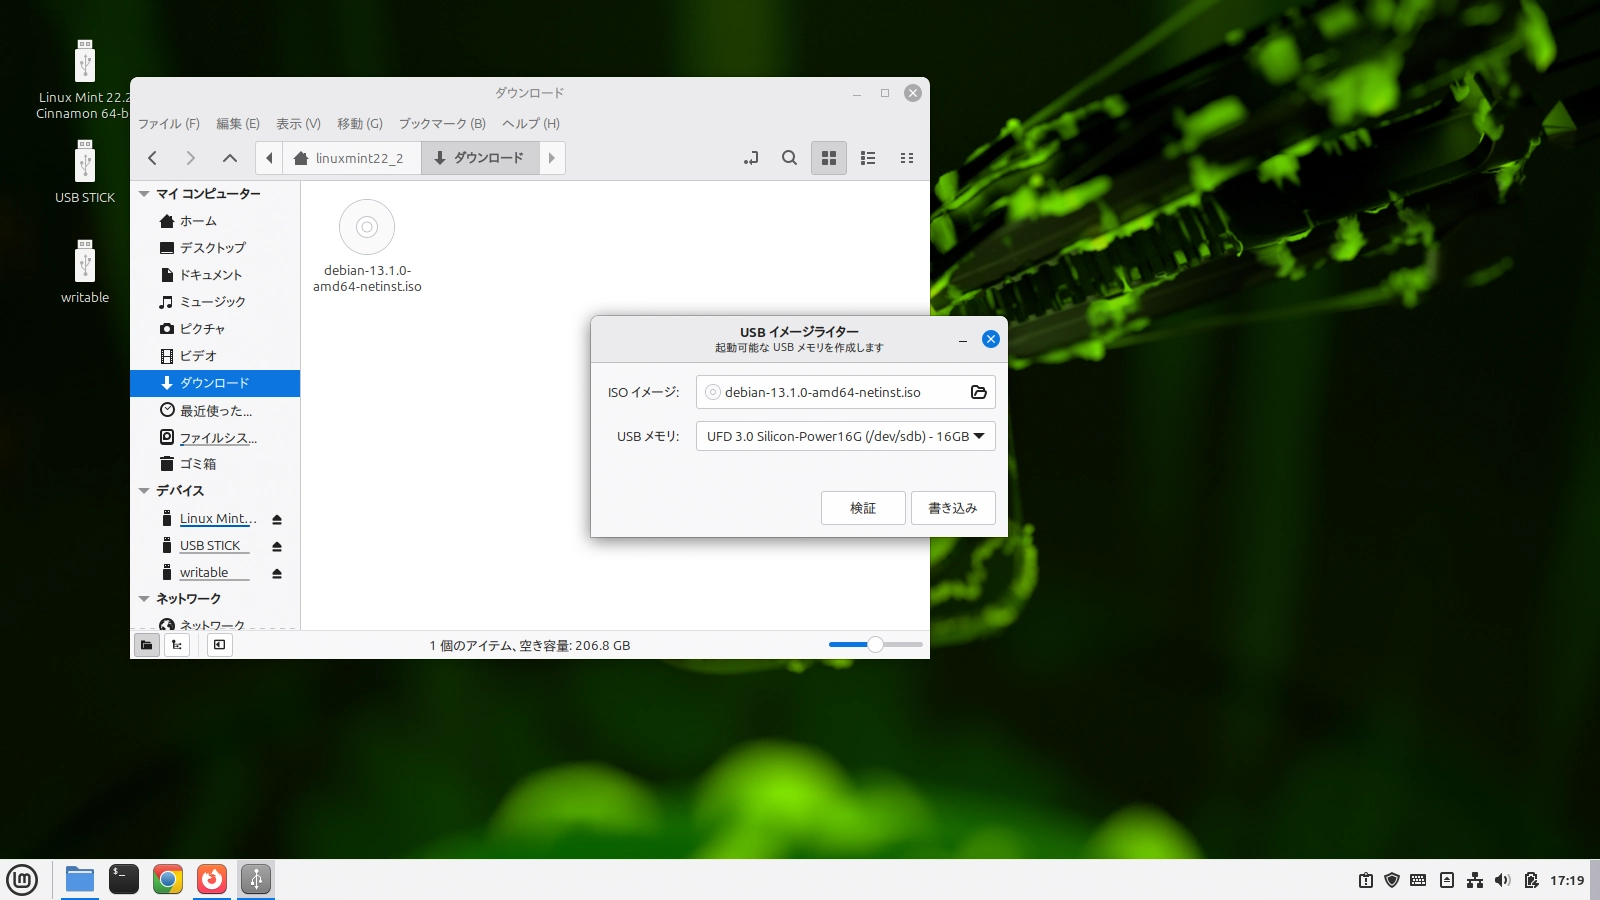Show places view in sidebar

pos(147,645)
